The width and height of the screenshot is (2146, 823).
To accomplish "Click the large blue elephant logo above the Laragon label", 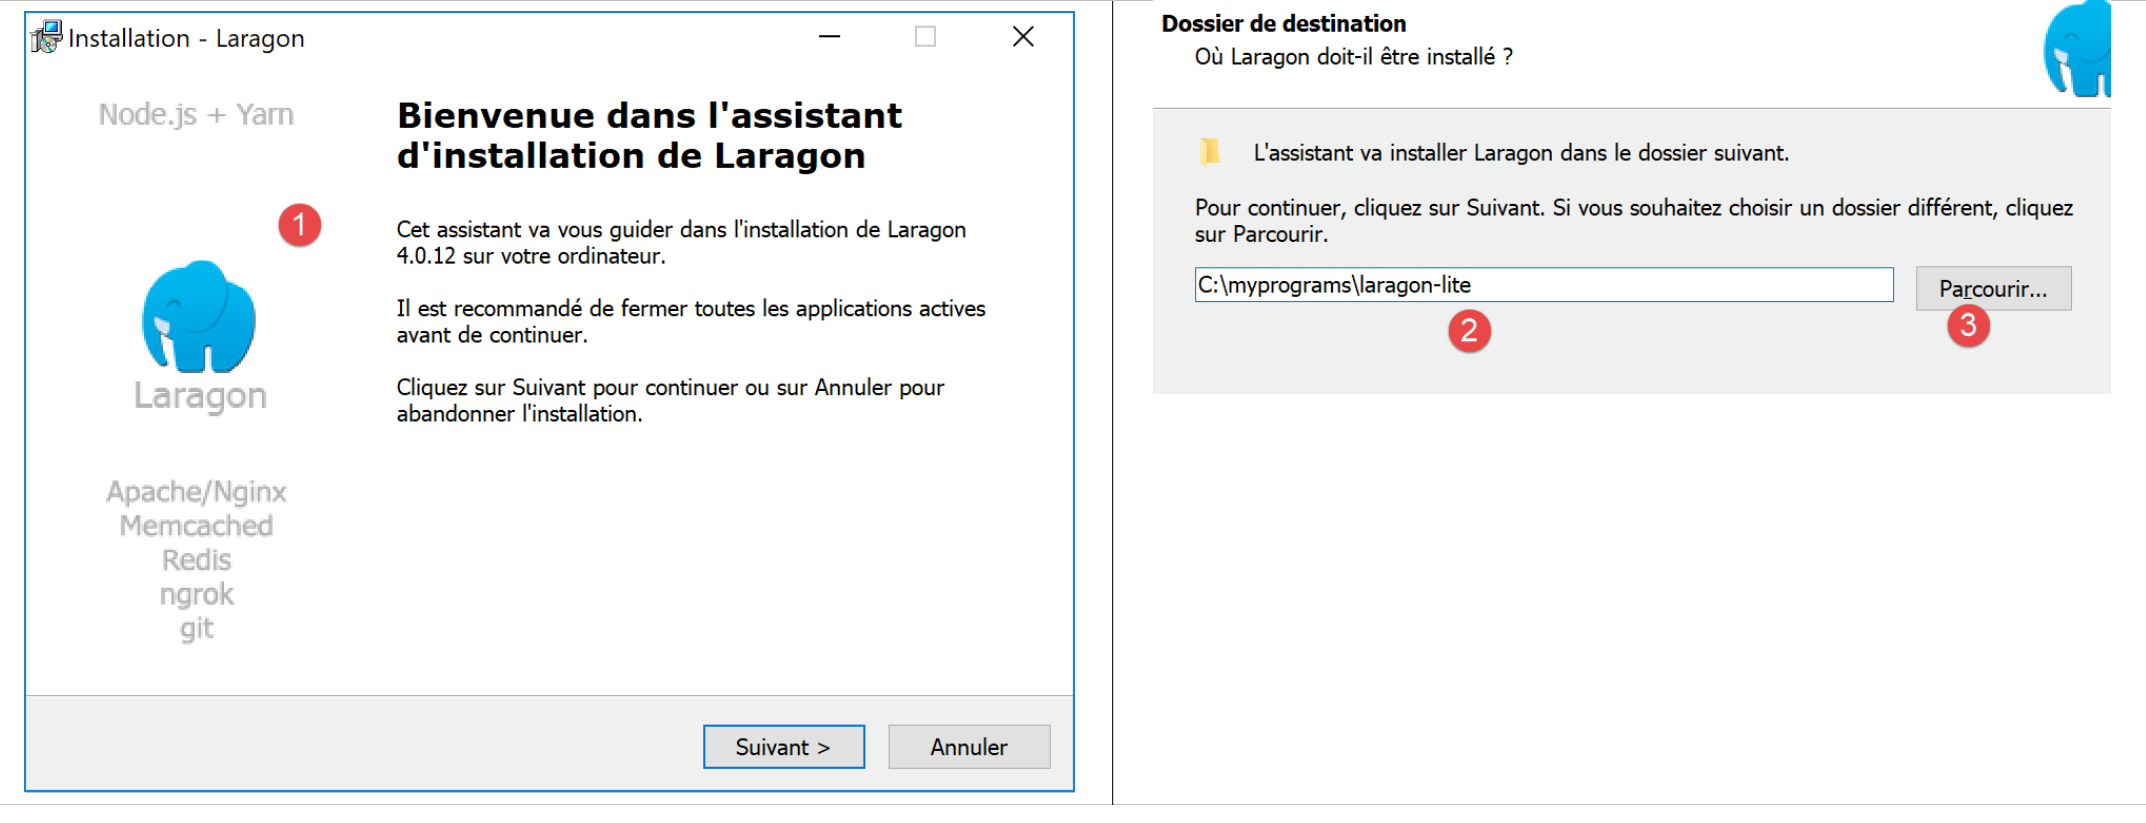I will click(x=199, y=316).
